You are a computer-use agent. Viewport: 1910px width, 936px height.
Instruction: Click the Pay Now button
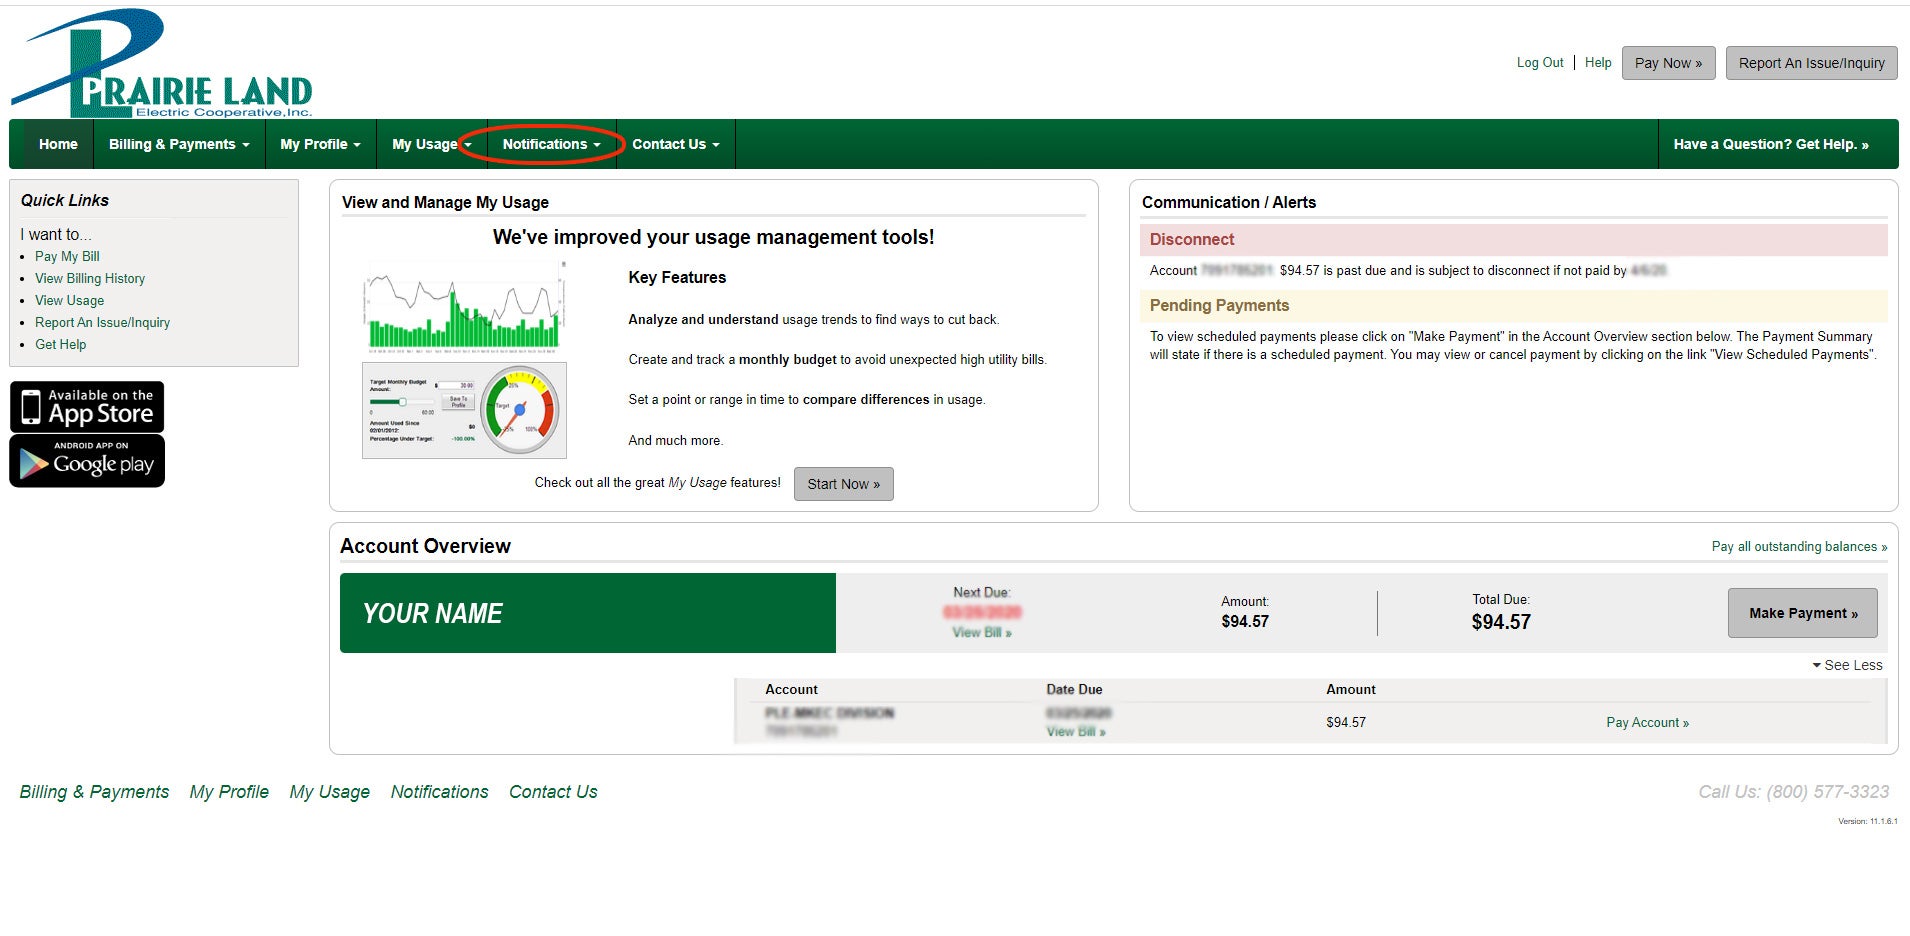[x=1668, y=63]
